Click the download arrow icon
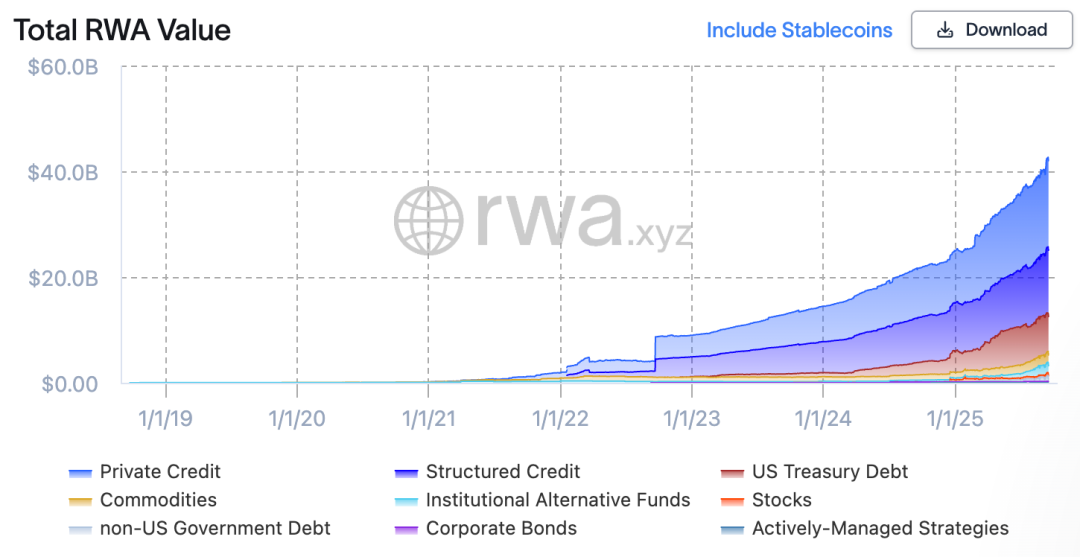 tap(944, 30)
